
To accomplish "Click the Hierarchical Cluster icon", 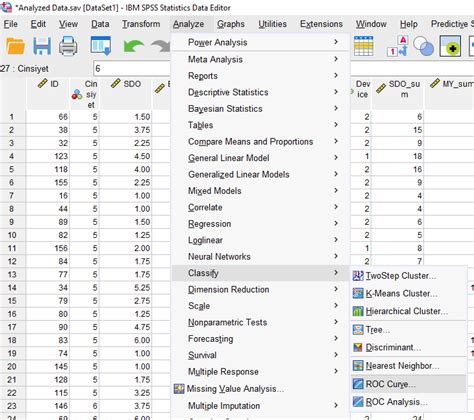I will tap(358, 311).
